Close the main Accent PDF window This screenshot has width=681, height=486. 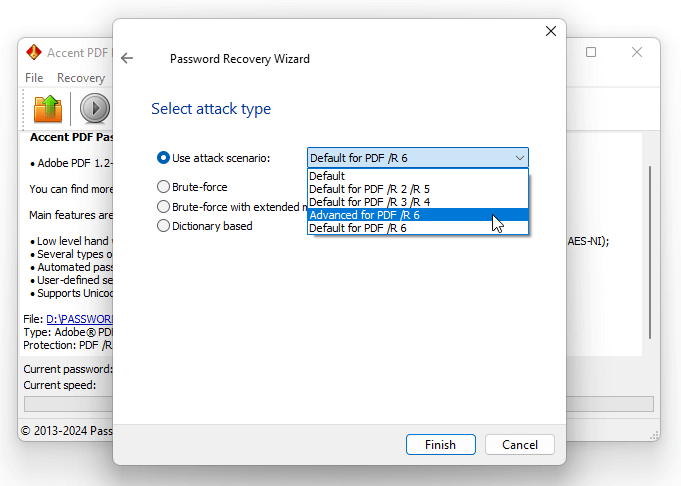coord(637,52)
